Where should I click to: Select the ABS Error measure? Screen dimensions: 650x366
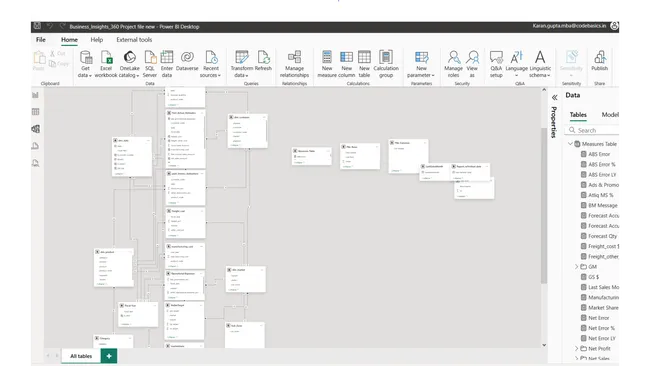[x=599, y=154]
